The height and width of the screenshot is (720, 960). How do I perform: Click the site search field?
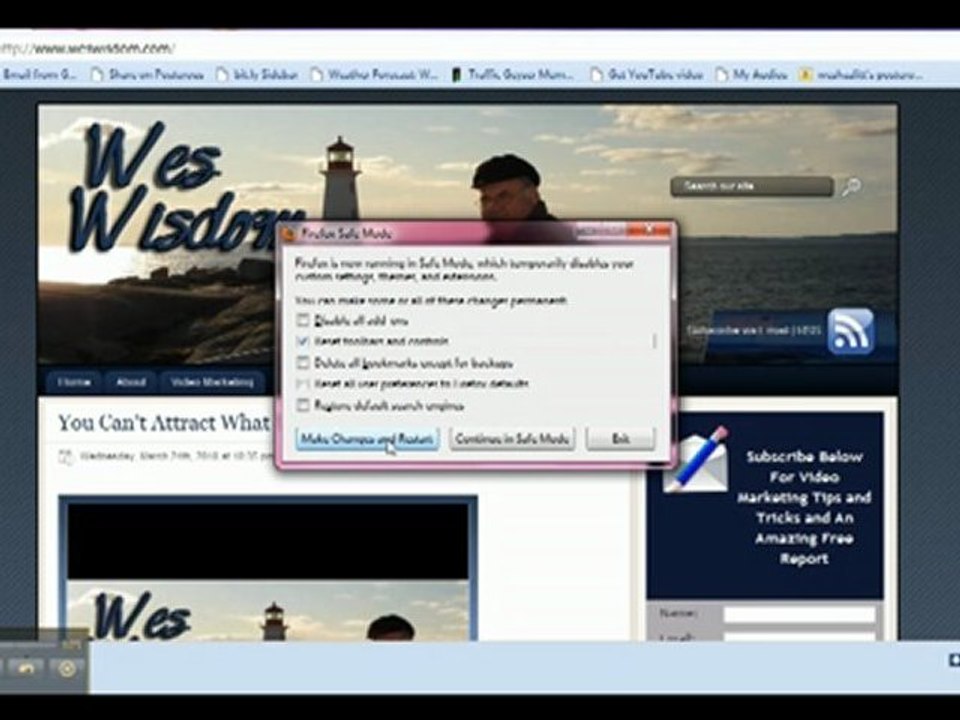click(x=752, y=186)
